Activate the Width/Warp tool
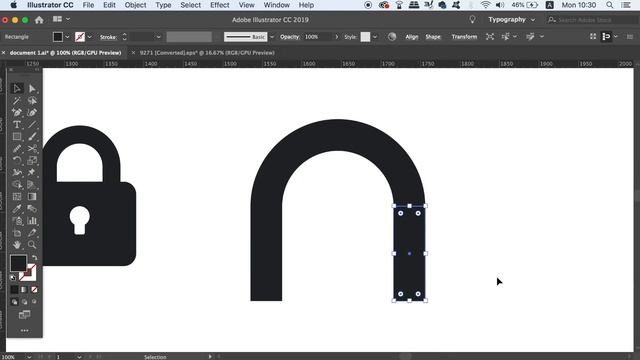This screenshot has width=640, height=360. pos(17,173)
